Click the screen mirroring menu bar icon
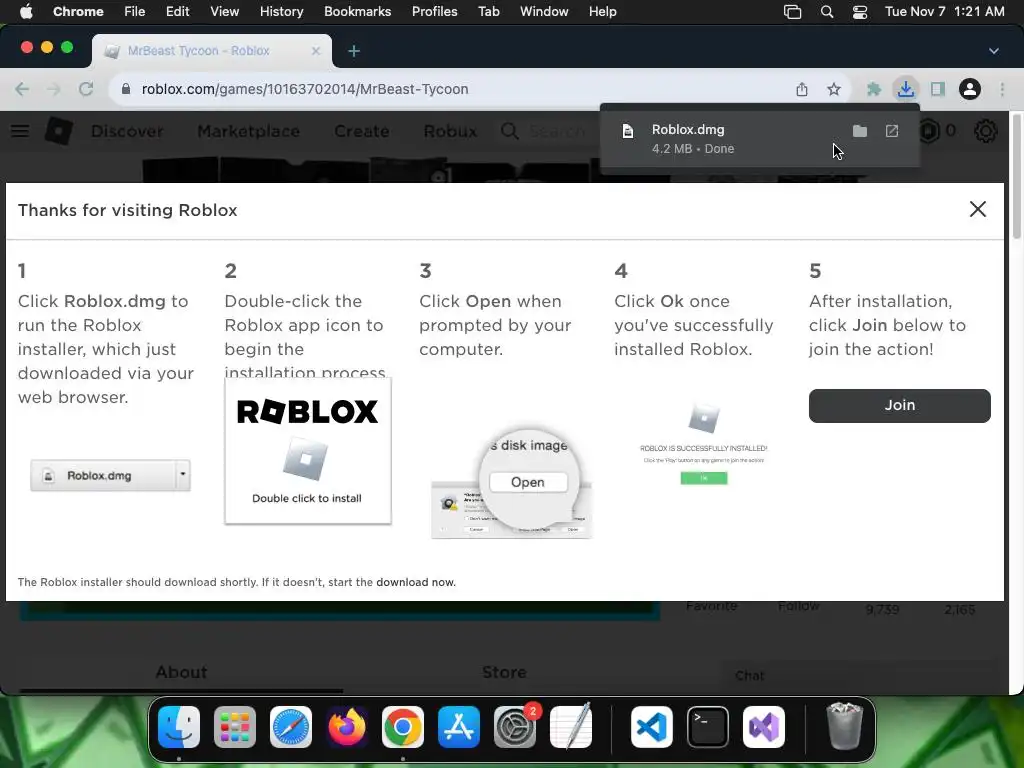The image size is (1024, 768). [x=792, y=11]
